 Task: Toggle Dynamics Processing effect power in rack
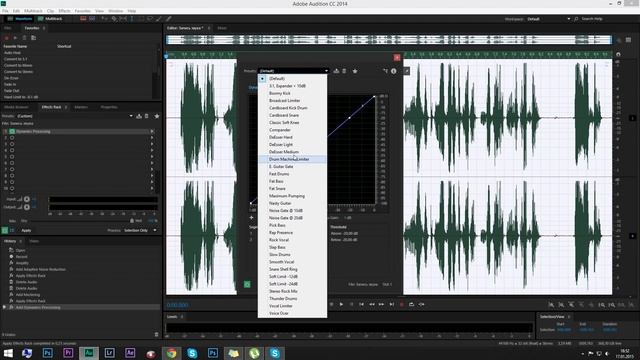pos(12,131)
